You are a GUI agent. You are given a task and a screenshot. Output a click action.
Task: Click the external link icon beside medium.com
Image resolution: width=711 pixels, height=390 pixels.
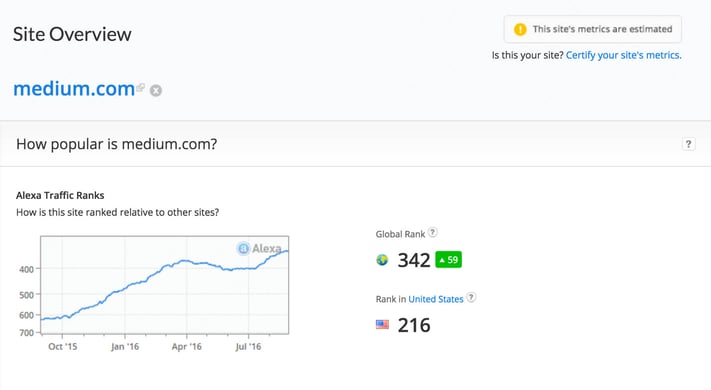pos(141,87)
